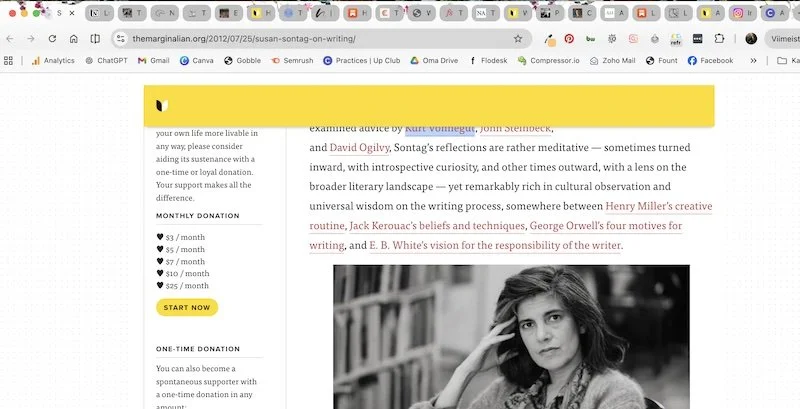Close the active Susan Sontag tab
The width and height of the screenshot is (800, 409).
click(72, 13)
